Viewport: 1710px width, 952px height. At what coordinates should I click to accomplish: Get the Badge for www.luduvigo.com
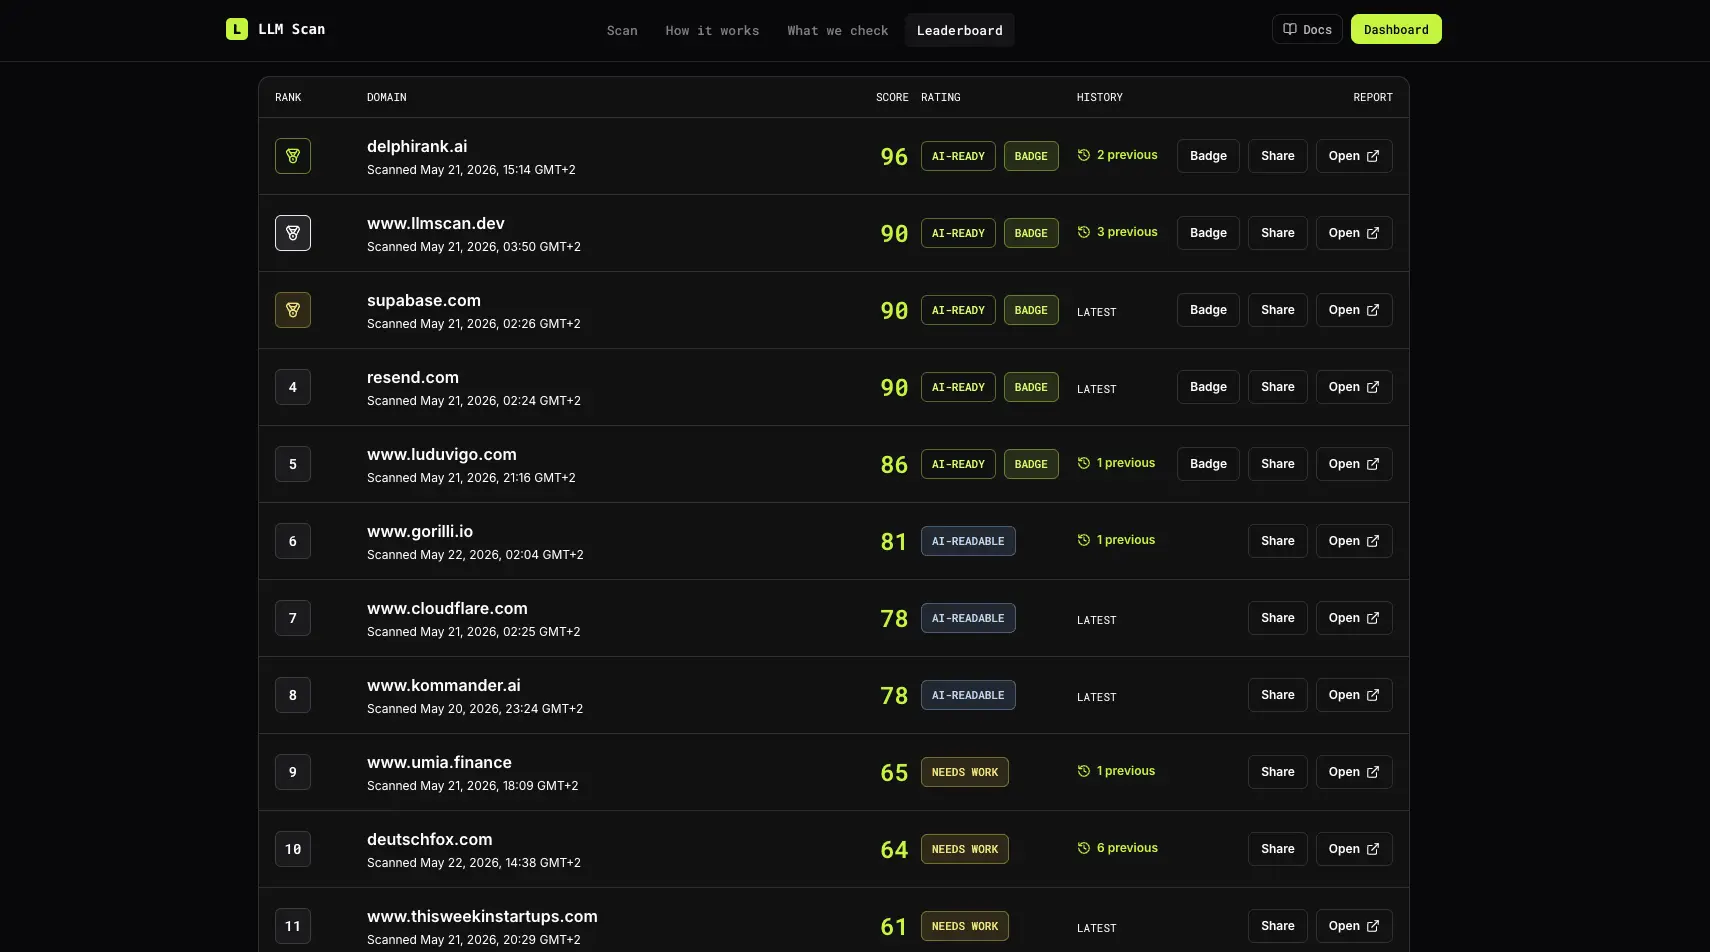pos(1208,464)
